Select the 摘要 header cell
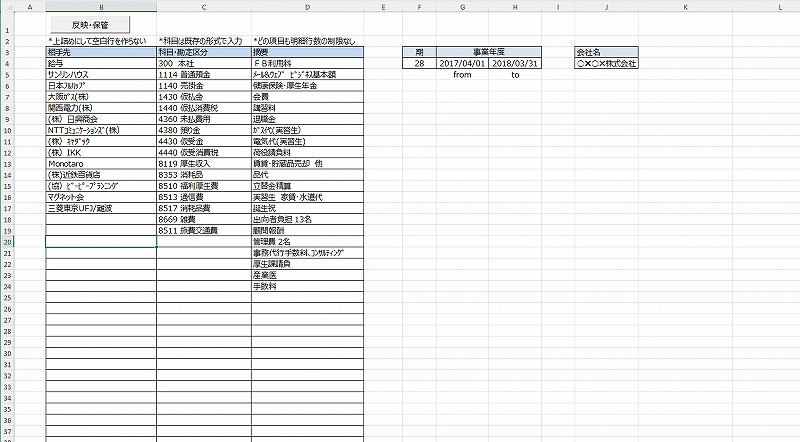Screen dimensions: 800x442 point(302,51)
